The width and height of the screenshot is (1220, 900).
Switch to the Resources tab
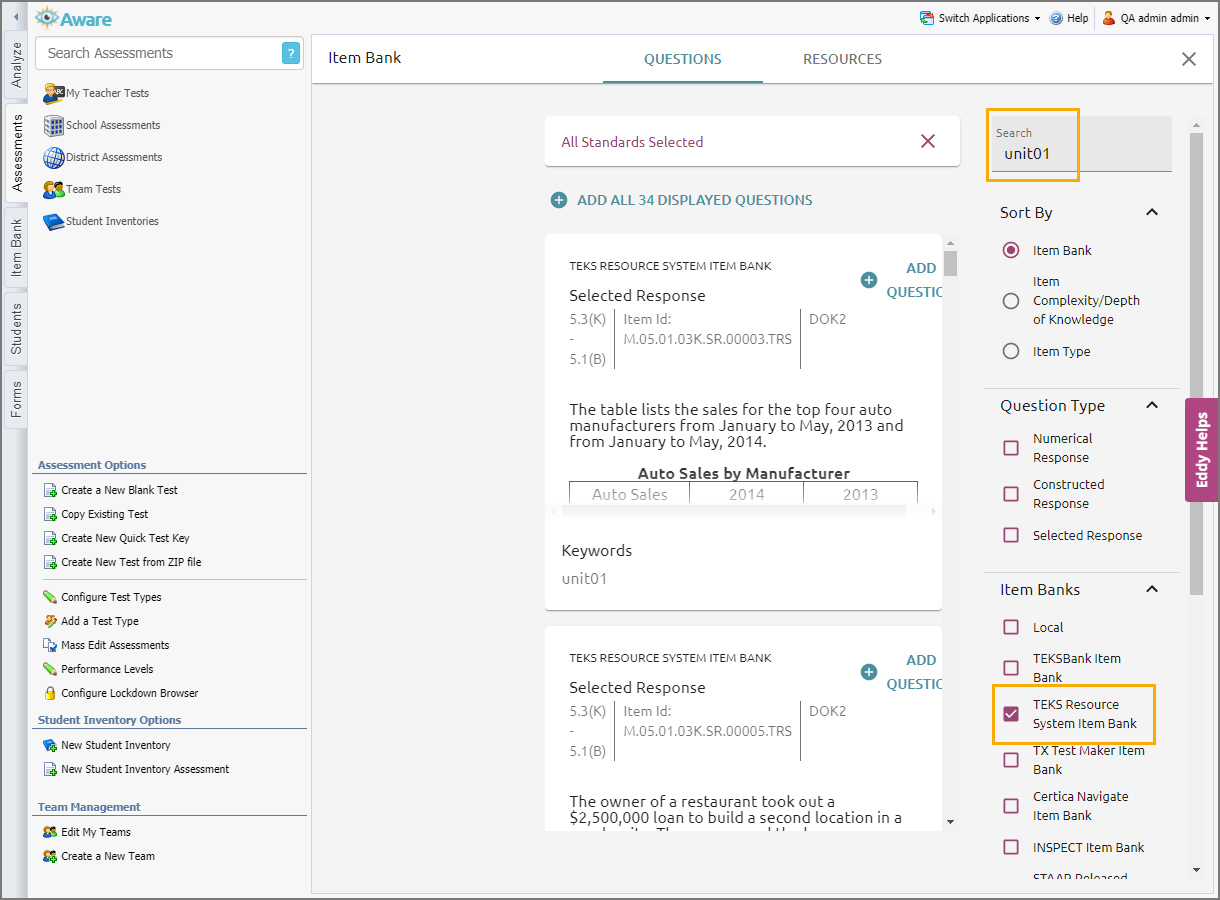[842, 59]
